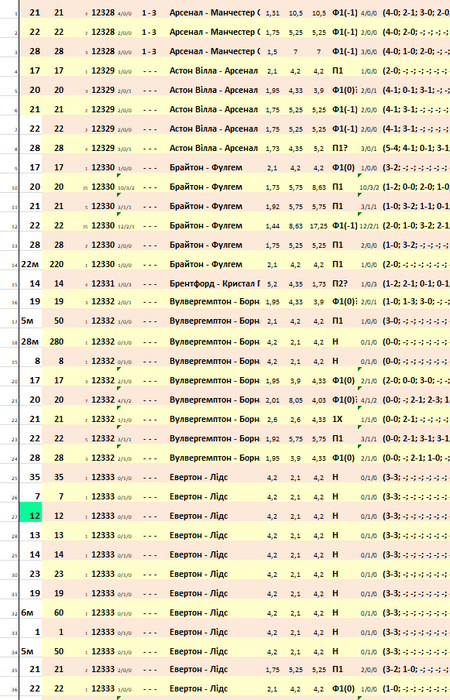Viewport: 450px width, 700px height.
Task: Select the П1? prediction cell
Action: [x=340, y=148]
